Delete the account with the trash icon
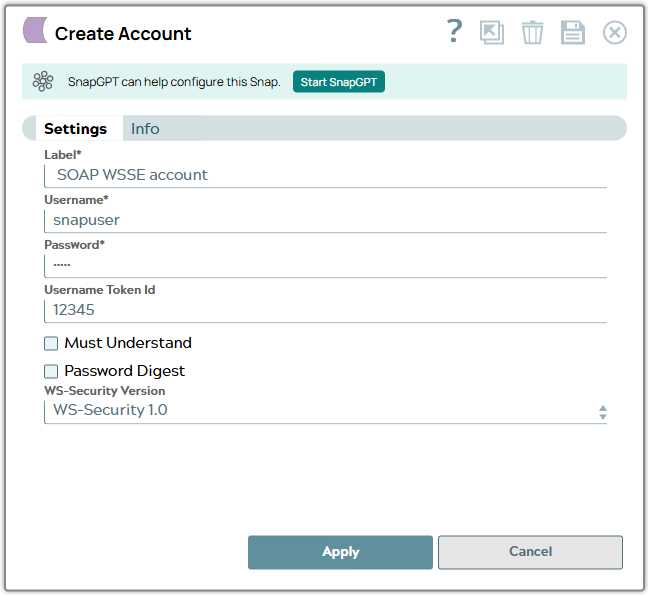This screenshot has width=648, height=595. point(532,32)
